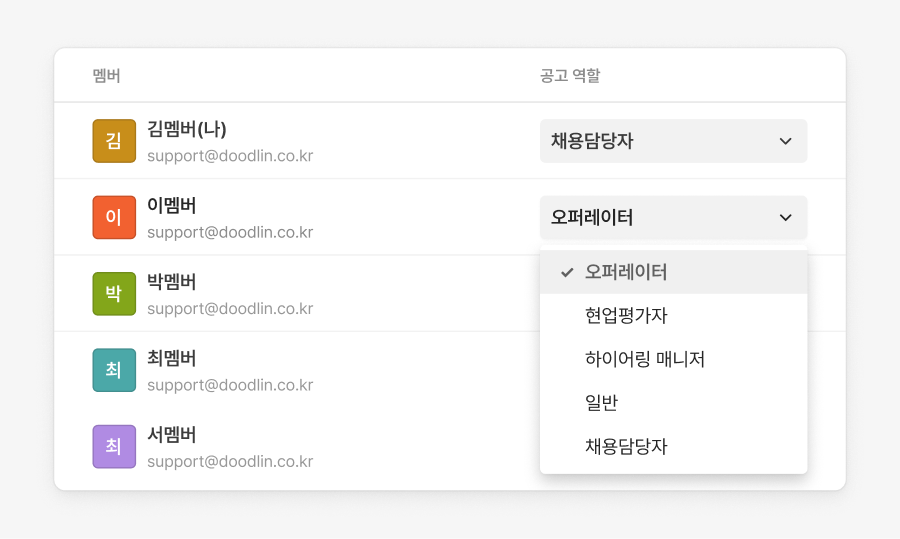Click chevron arrow on 오퍼레이터 dropdown
The width and height of the screenshot is (900, 539).
point(785,217)
